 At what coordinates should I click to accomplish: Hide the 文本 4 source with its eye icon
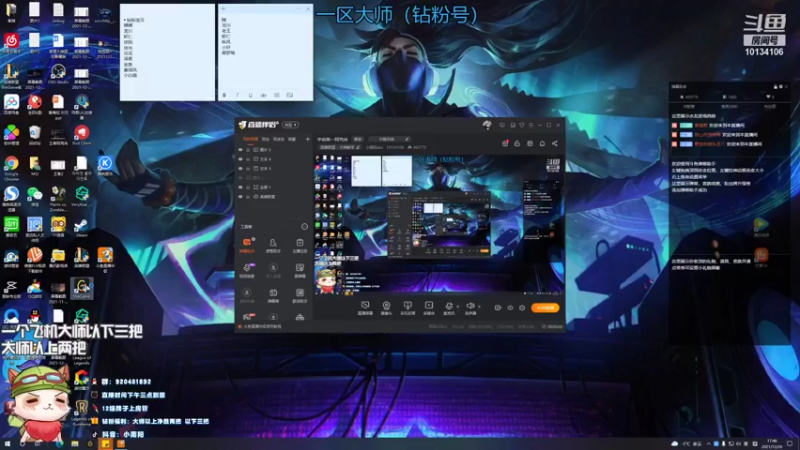pyautogui.click(x=241, y=159)
